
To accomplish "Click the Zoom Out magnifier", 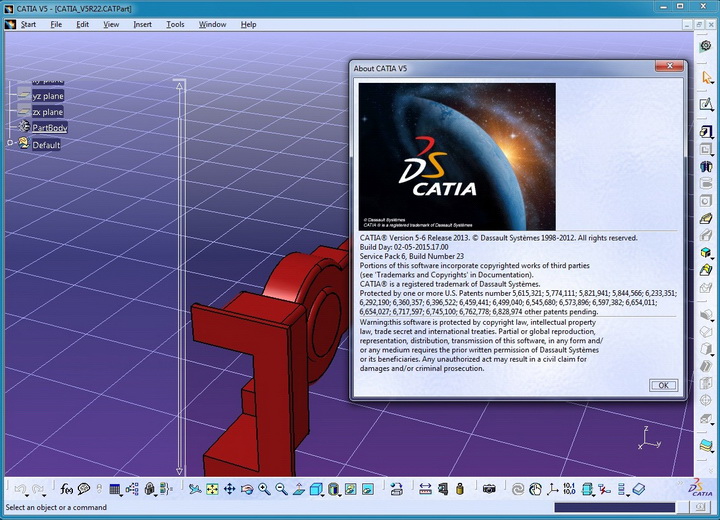I will (x=281, y=489).
